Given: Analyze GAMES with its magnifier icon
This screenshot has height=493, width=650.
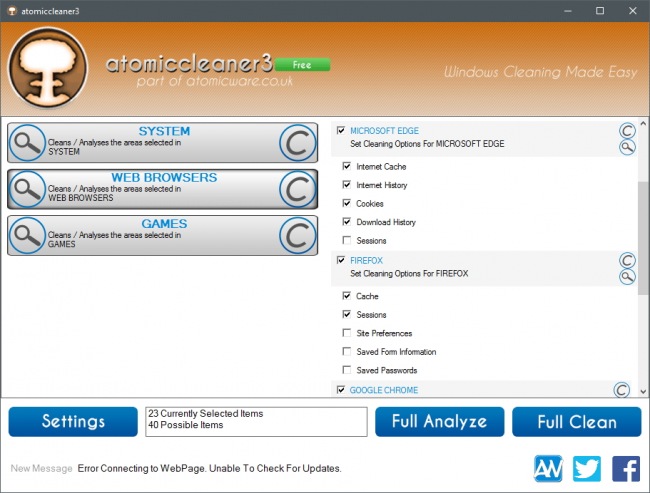Looking at the screenshot, I should coord(27,236).
